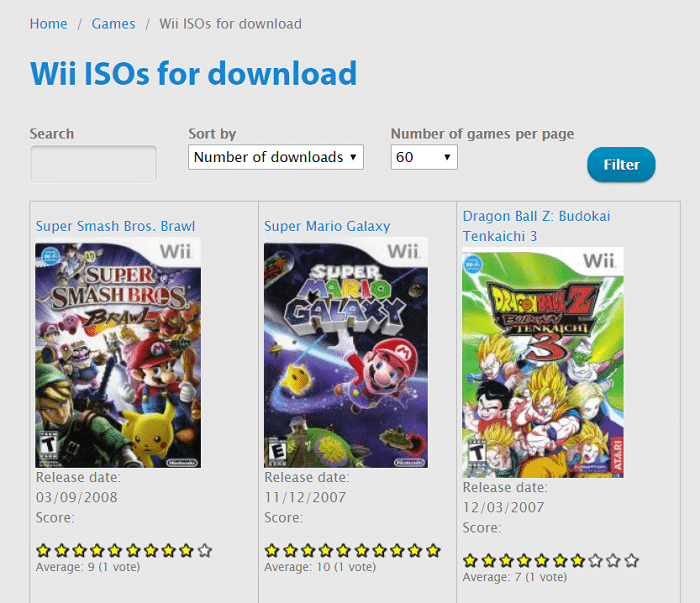Rate Dragon Ball Z seven stars
Image resolution: width=700 pixels, height=603 pixels.
[x=578, y=561]
